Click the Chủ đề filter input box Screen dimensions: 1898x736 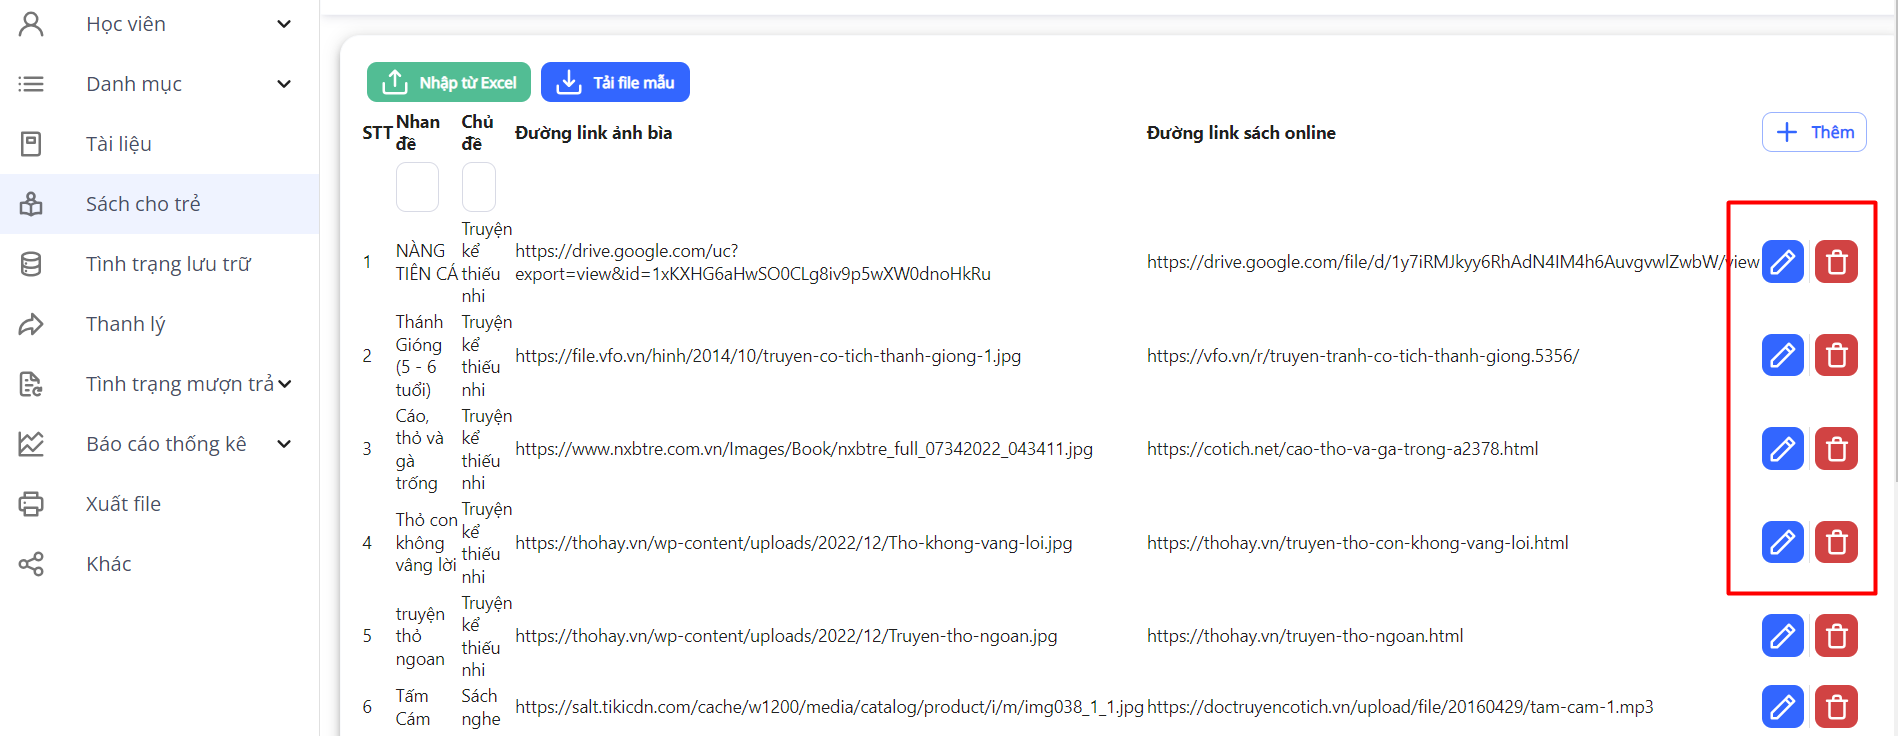click(x=478, y=187)
